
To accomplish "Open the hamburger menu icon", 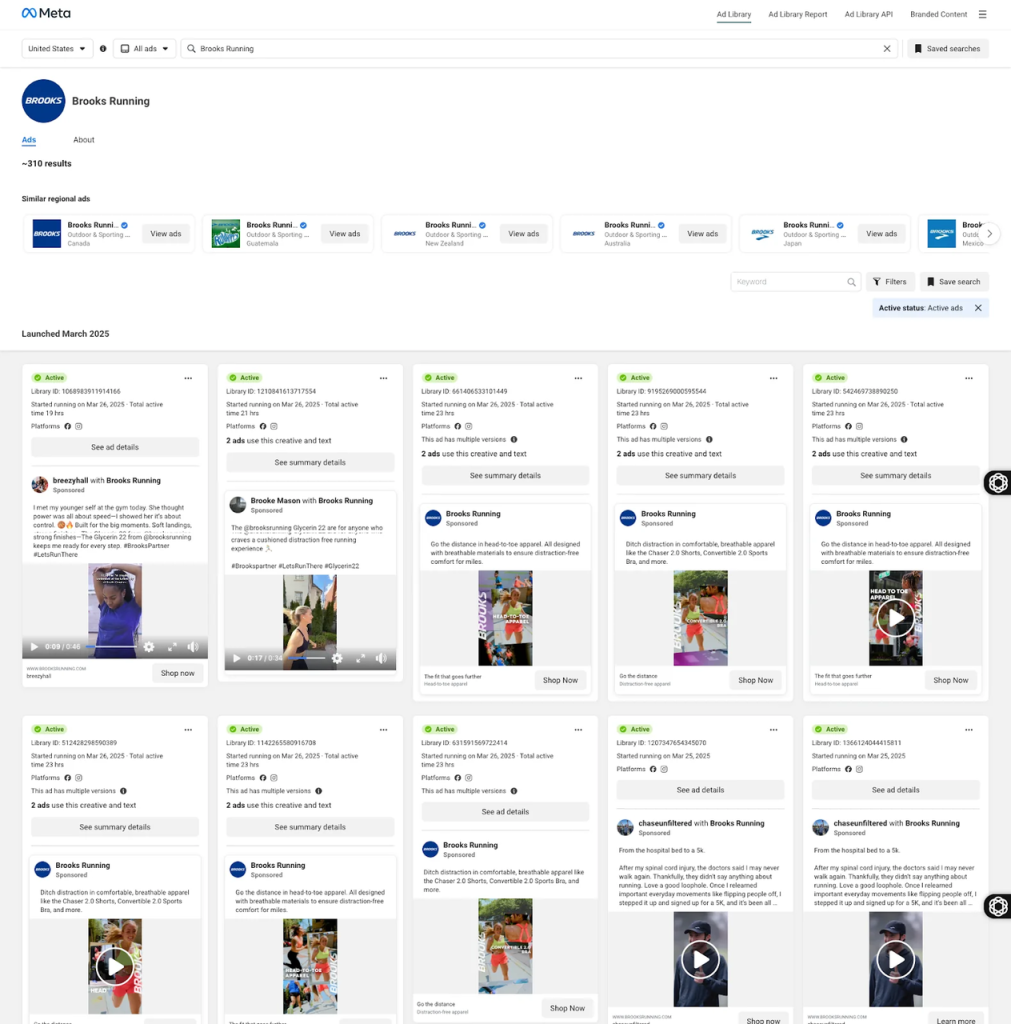I will pyautogui.click(x=982, y=14).
